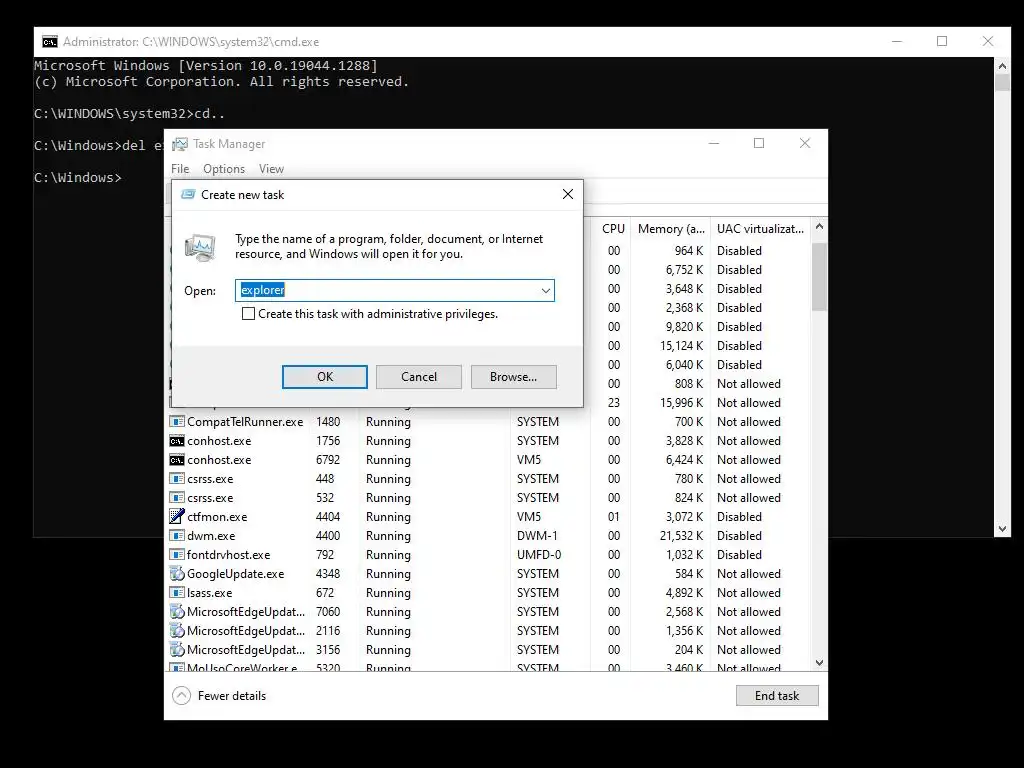Click the cmd window scrollbar thumb
The width and height of the screenshot is (1024, 768).
pos(1002,83)
